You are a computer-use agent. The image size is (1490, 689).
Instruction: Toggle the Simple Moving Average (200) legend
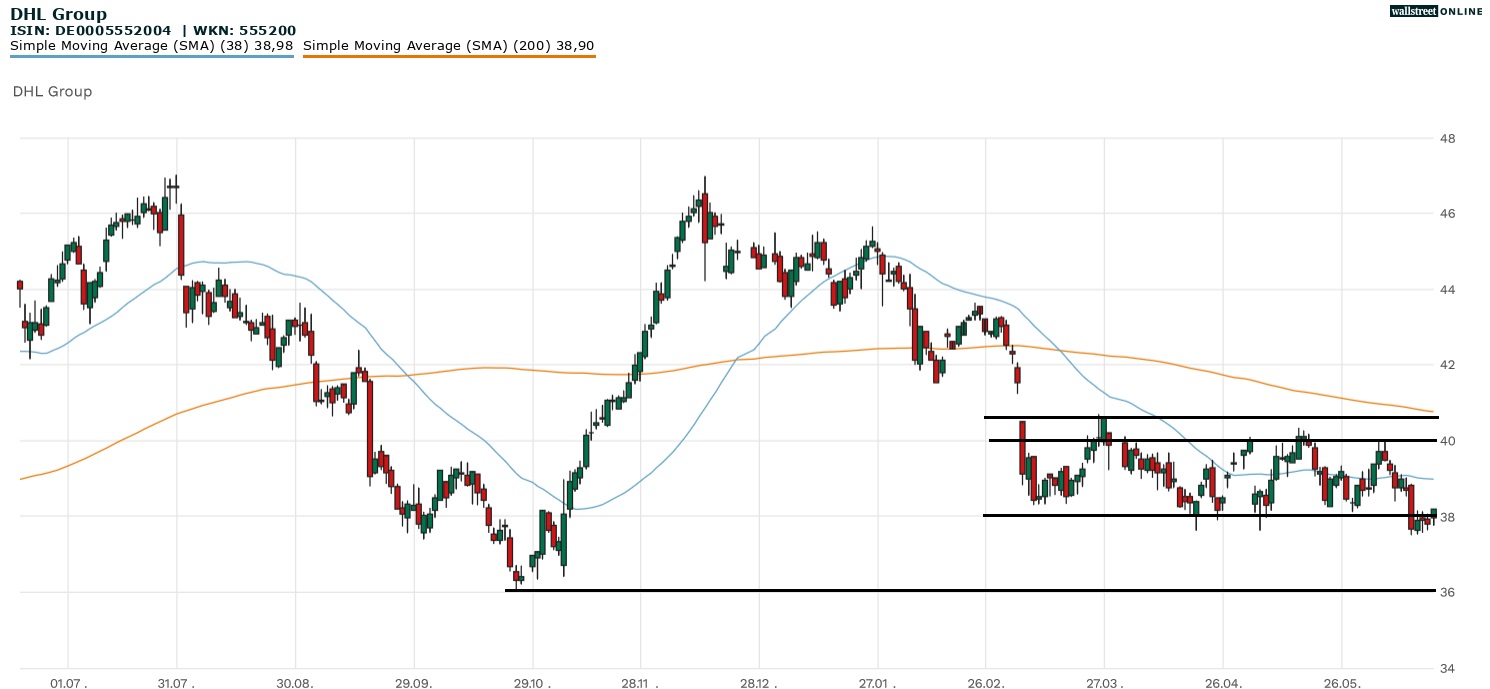pos(448,46)
